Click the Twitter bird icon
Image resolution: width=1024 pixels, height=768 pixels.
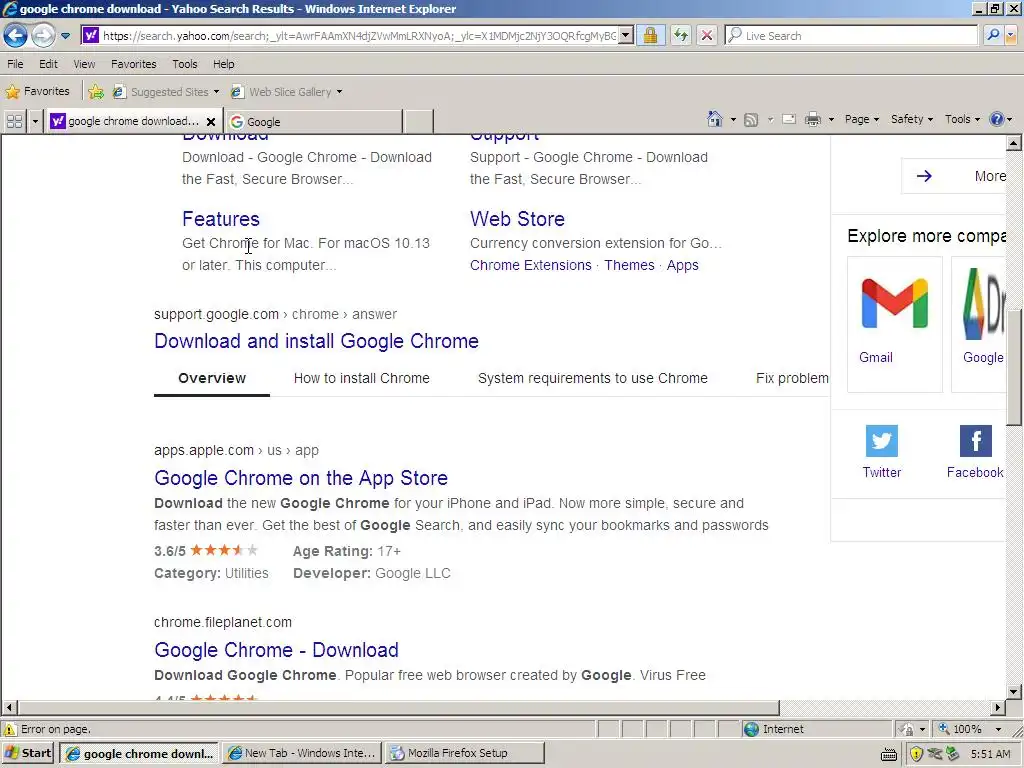(882, 441)
